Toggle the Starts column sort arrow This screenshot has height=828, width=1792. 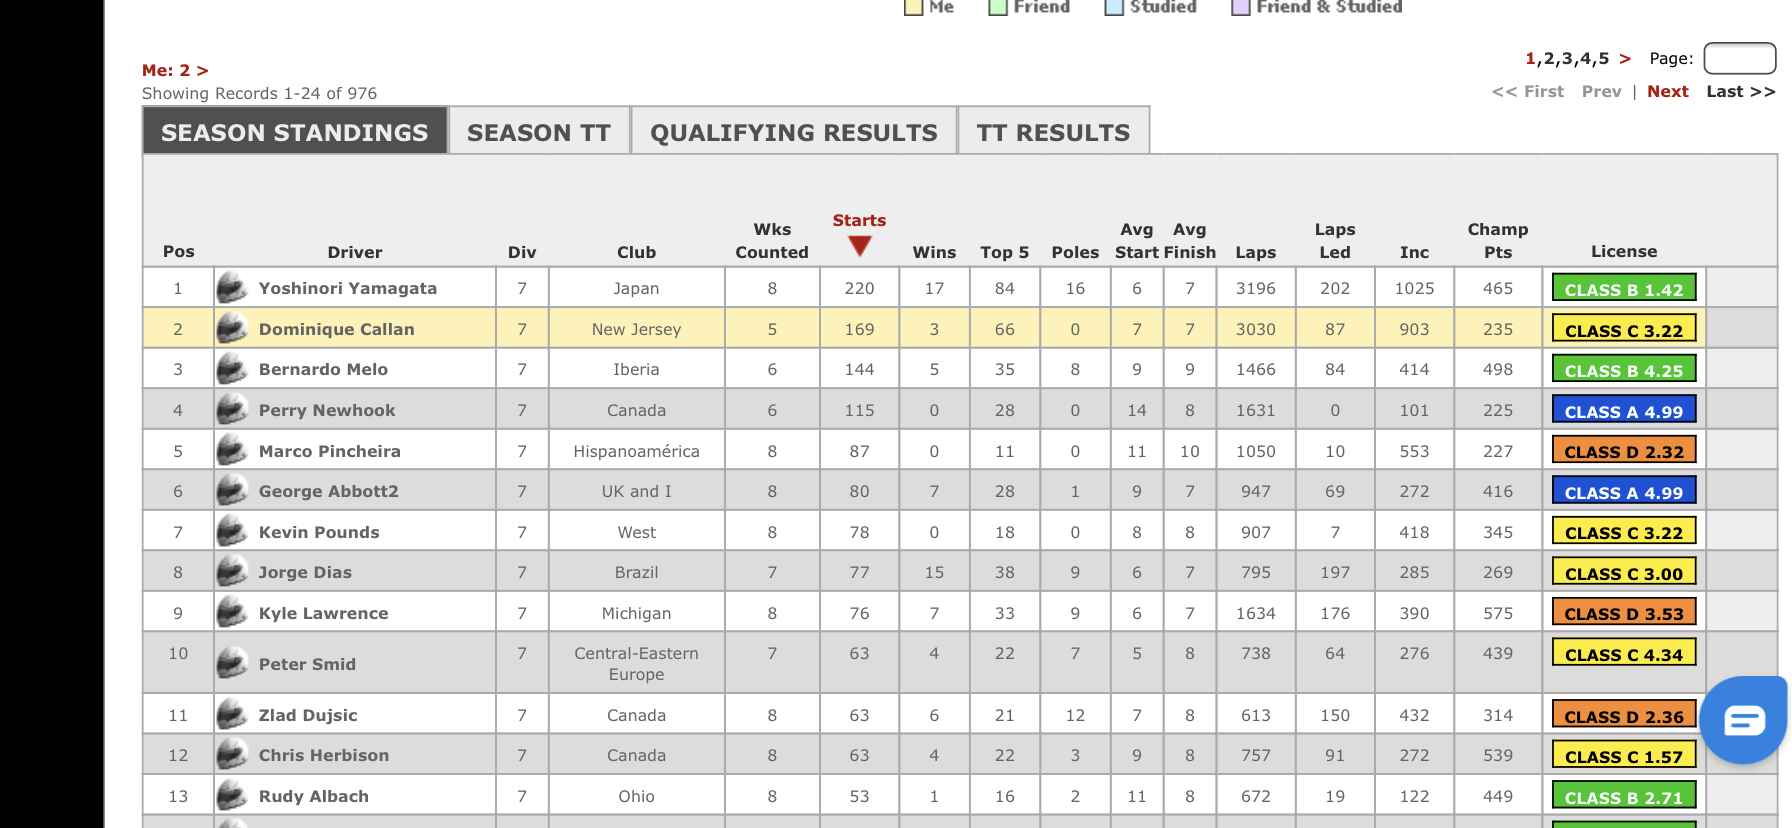click(x=859, y=245)
